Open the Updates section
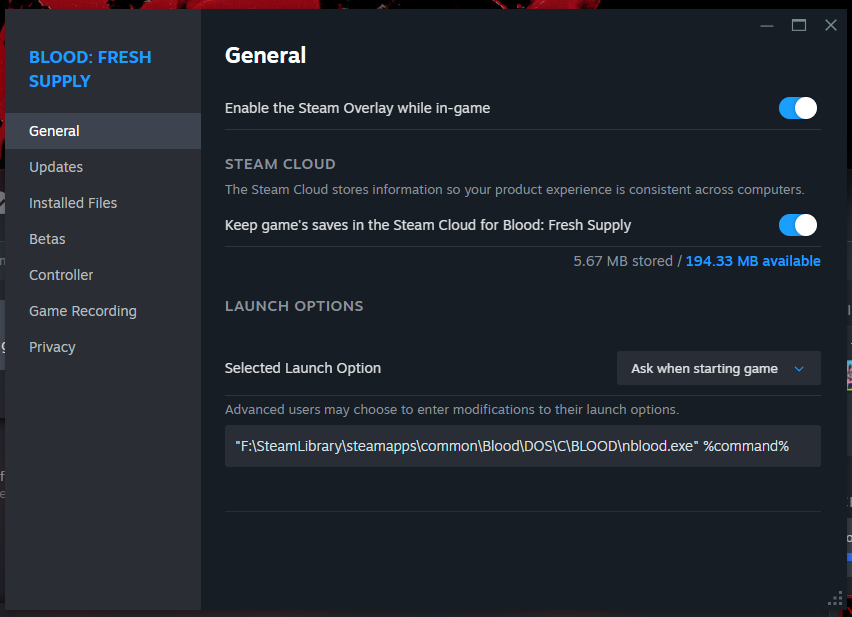Viewport: 852px width, 617px height. click(56, 167)
